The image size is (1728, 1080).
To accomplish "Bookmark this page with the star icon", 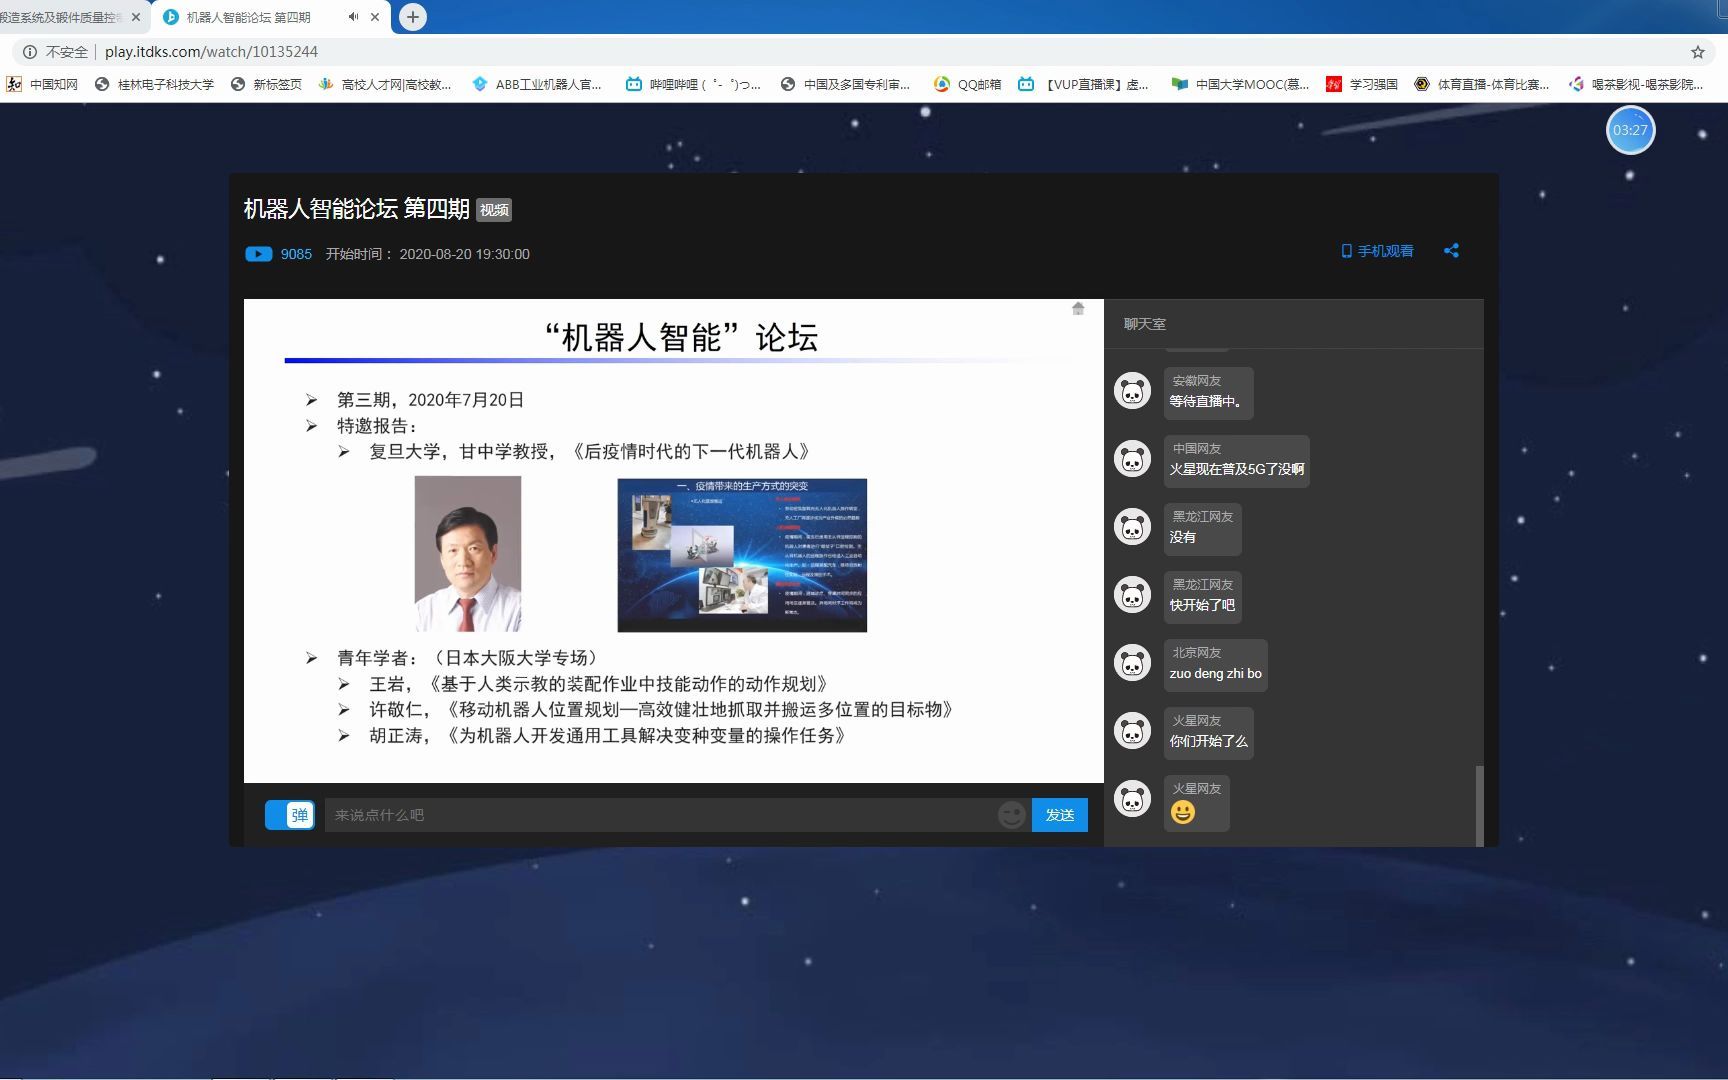I will pos(1698,52).
